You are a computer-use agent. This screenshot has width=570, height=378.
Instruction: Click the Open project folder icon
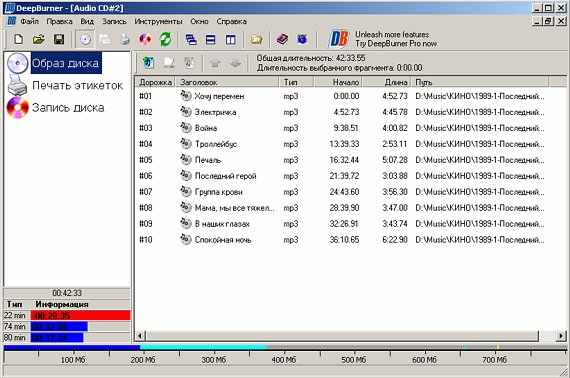point(39,39)
